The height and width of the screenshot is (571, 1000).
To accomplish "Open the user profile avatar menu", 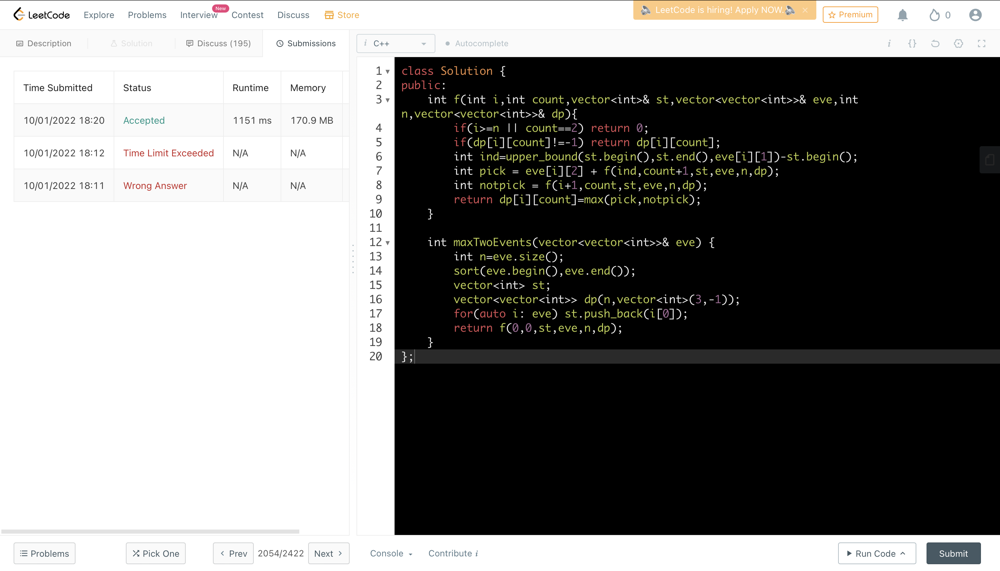I will (975, 15).
